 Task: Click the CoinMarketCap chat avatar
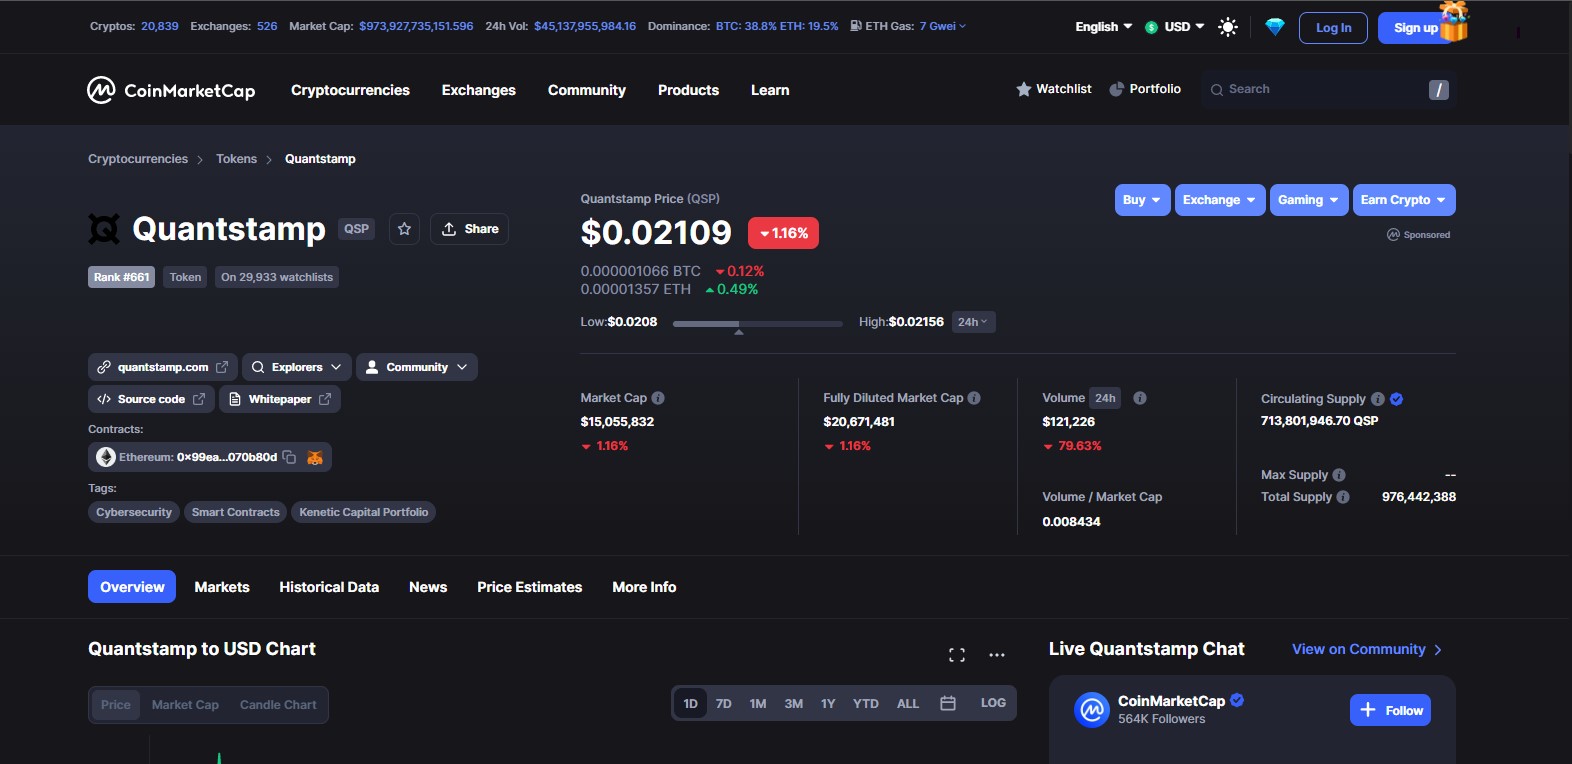pyautogui.click(x=1092, y=710)
